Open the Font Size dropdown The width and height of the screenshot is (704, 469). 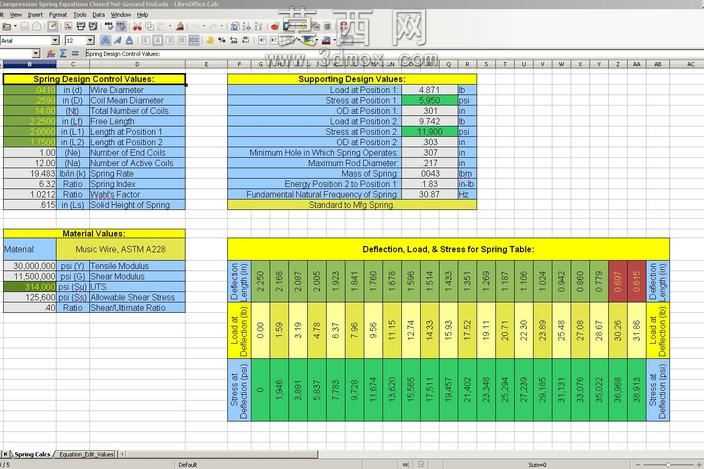[90, 40]
